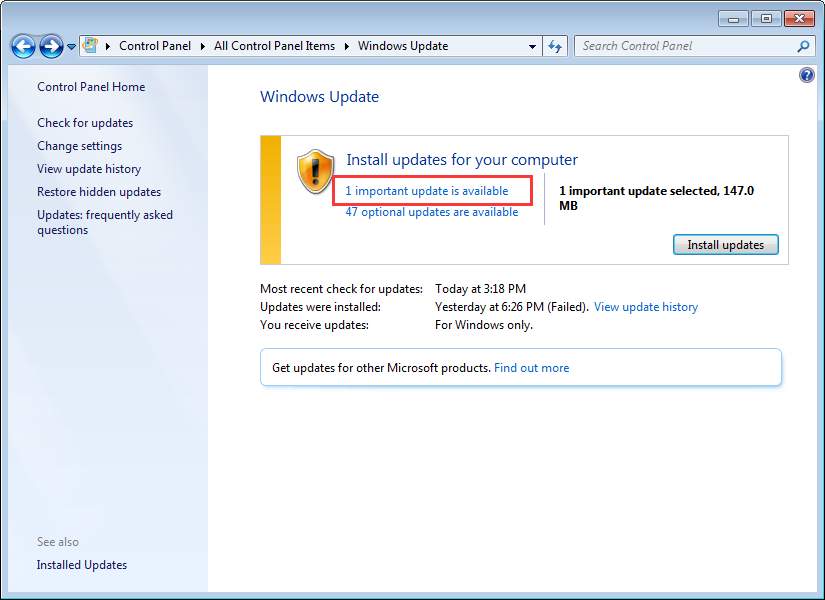825x600 pixels.
Task: Open Restore hidden updates
Action: pyautogui.click(x=99, y=192)
